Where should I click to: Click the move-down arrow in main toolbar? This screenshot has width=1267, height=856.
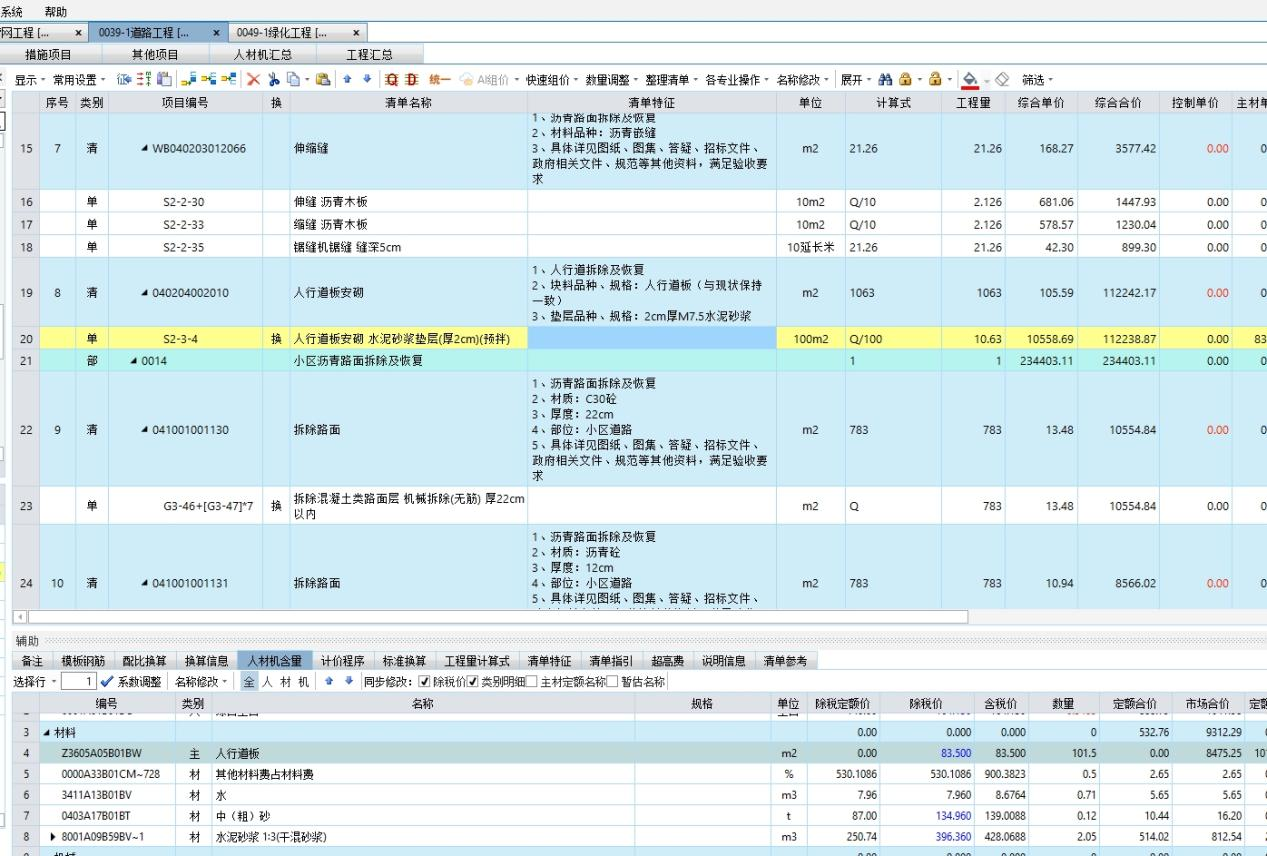pyautogui.click(x=366, y=80)
